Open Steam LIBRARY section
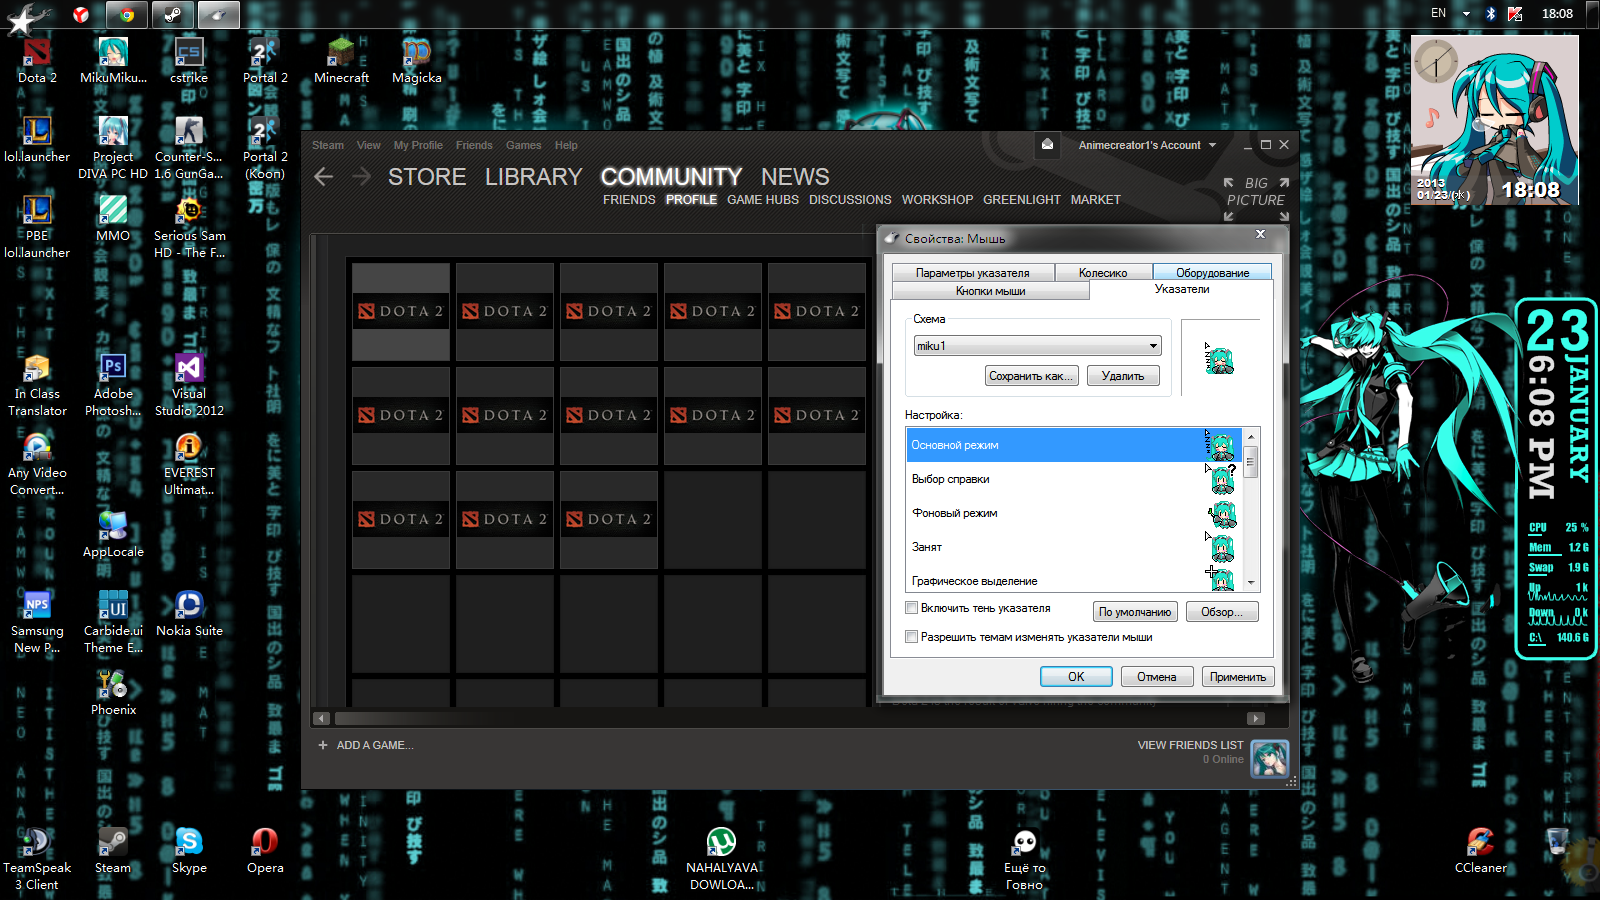Image resolution: width=1600 pixels, height=900 pixels. point(533,177)
